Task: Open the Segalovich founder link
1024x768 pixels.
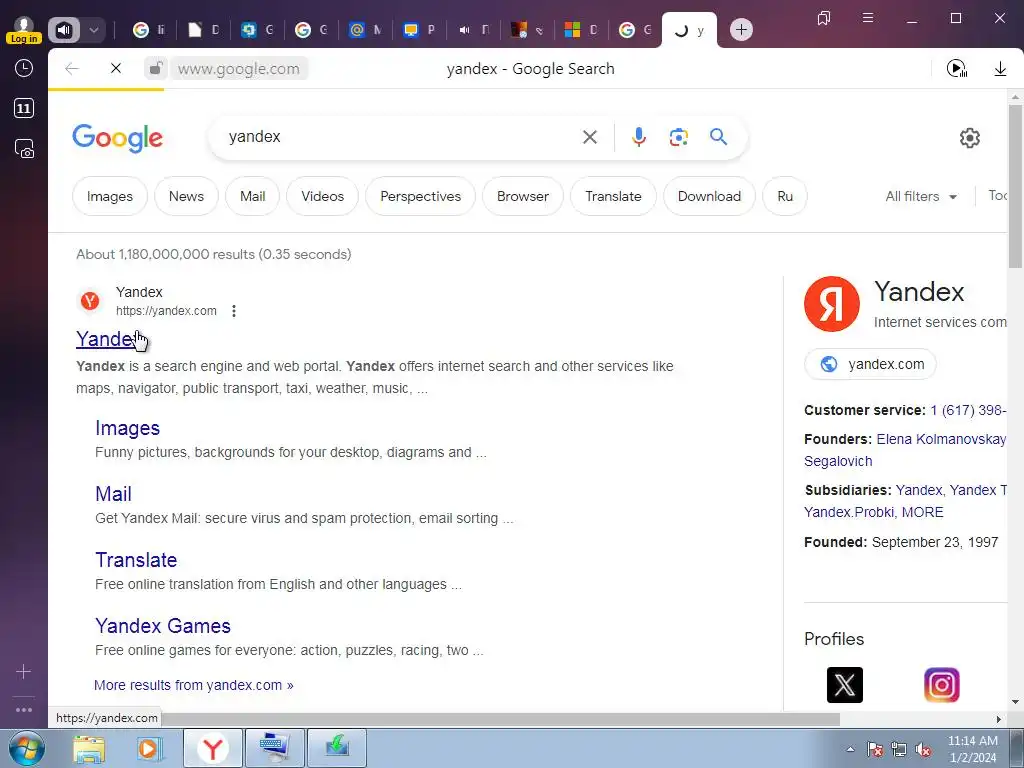Action: (x=838, y=461)
